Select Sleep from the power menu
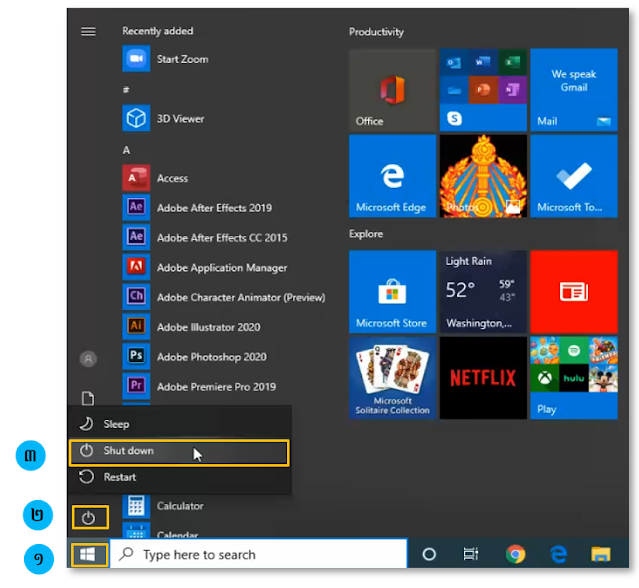The image size is (639, 588). tap(179, 424)
